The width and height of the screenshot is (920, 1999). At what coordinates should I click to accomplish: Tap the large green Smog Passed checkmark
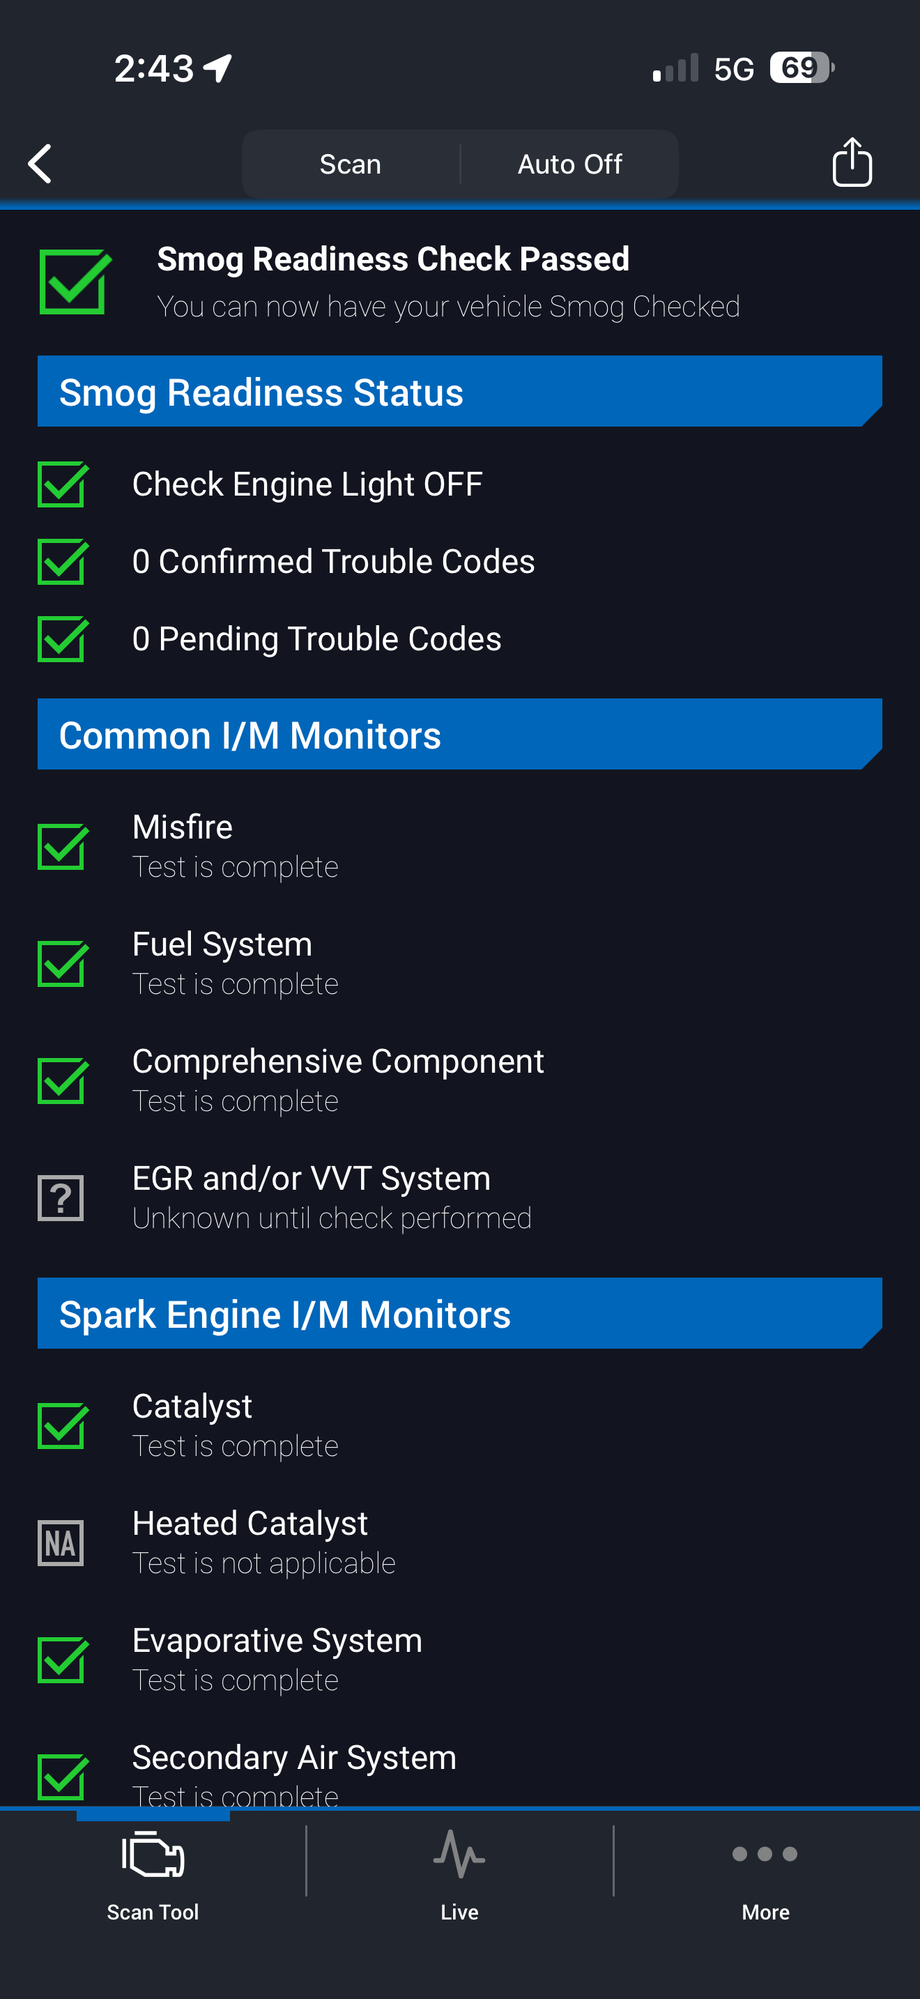click(75, 282)
